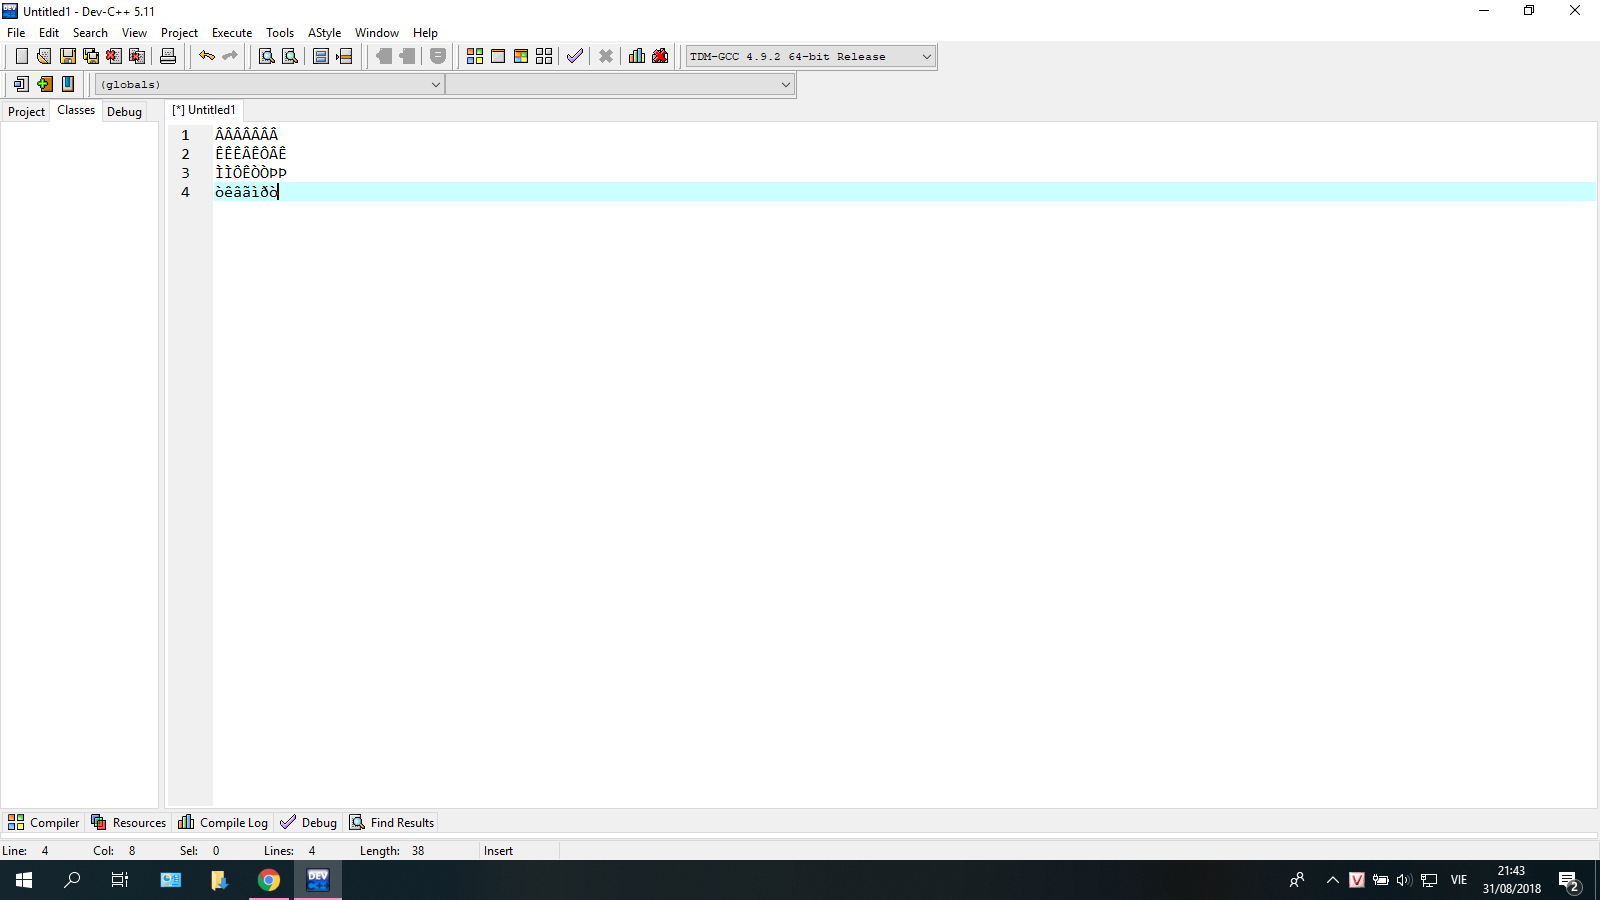The width and height of the screenshot is (1600, 900).
Task: Click the Delete Profiling Information icon
Action: (x=660, y=56)
